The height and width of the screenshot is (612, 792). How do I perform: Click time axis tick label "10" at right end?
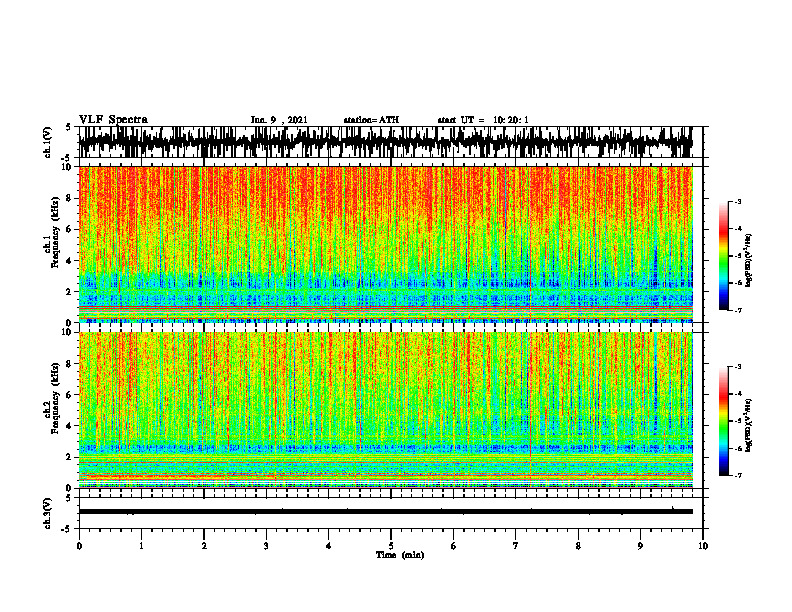coord(703,546)
